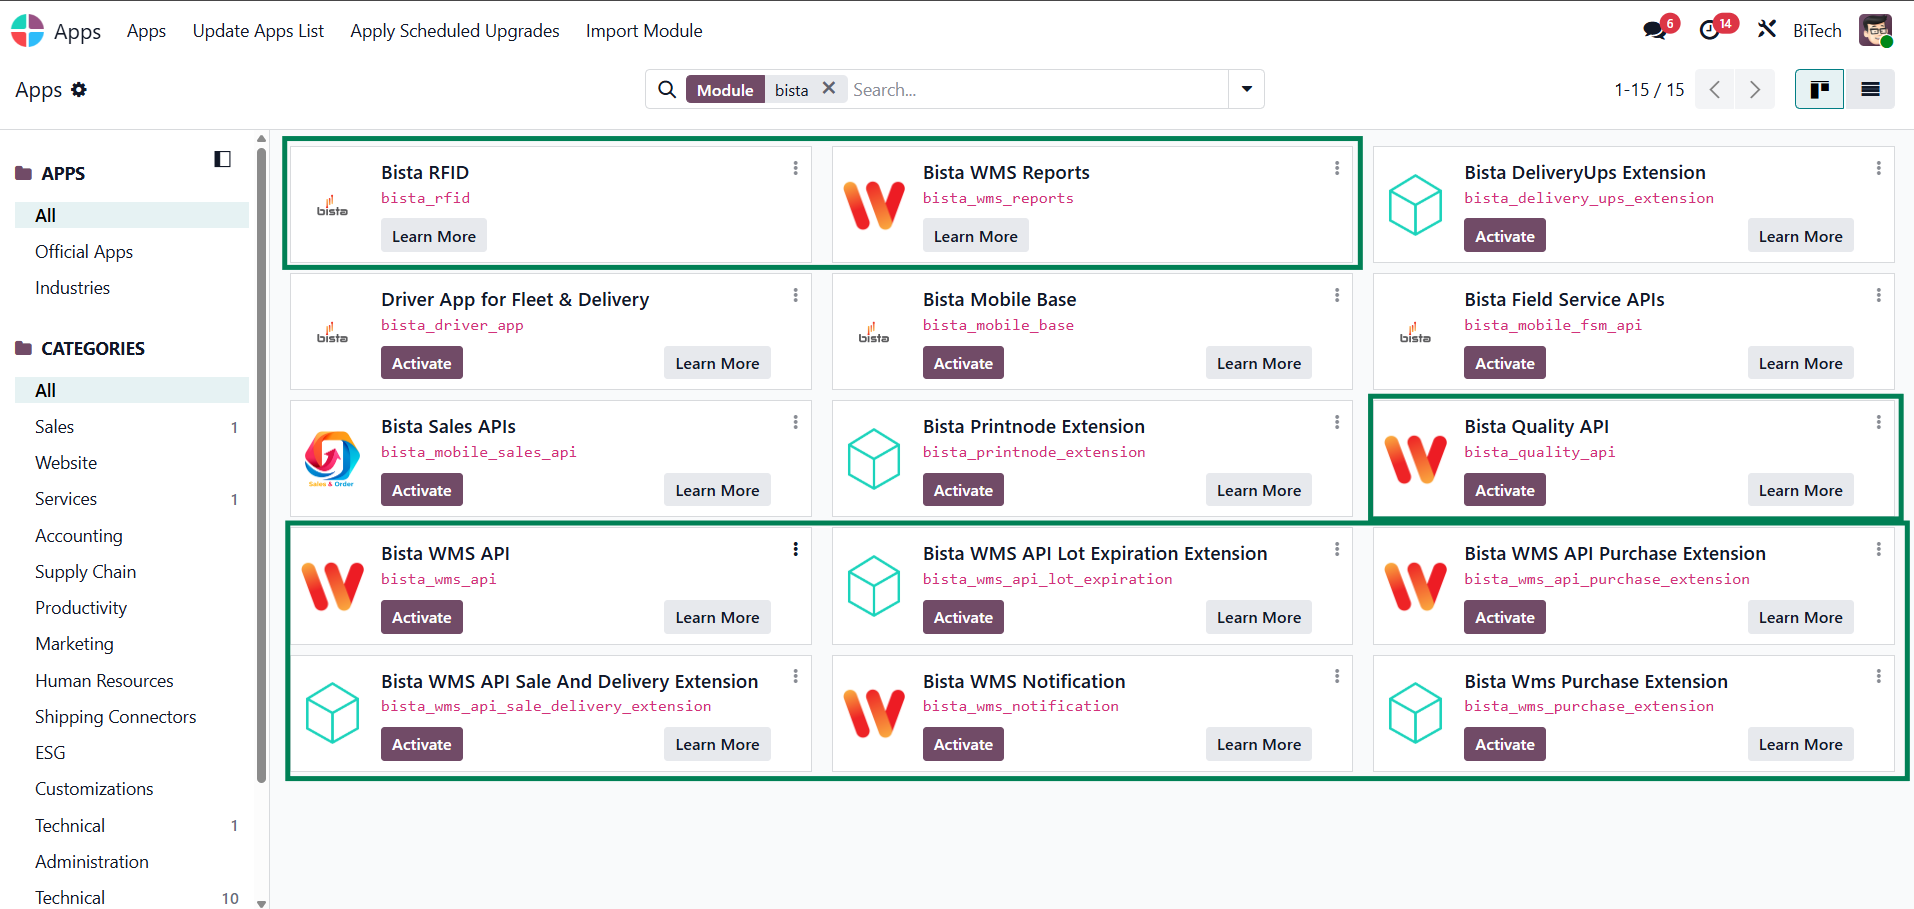The height and width of the screenshot is (909, 1914).
Task: Open kebab menu for Driver App card
Action: click(x=796, y=295)
